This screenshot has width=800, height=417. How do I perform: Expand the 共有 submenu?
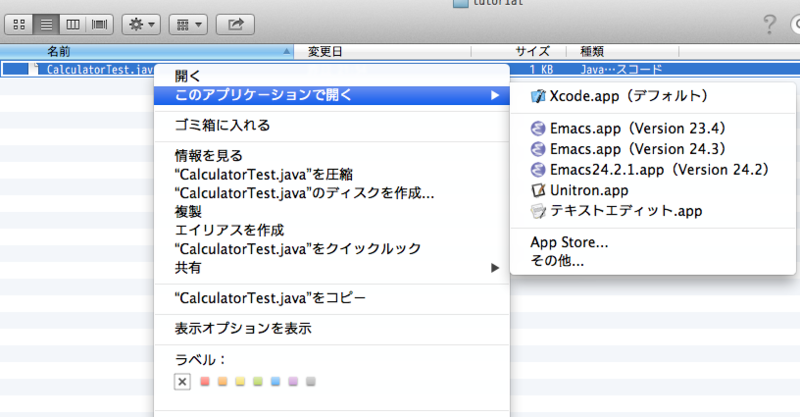coord(332,267)
